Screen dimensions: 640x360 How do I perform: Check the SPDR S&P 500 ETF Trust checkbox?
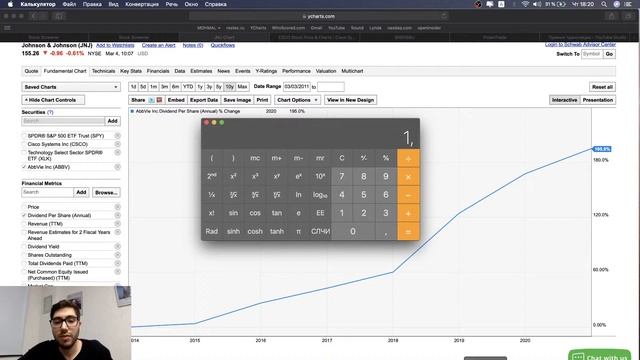24,136
